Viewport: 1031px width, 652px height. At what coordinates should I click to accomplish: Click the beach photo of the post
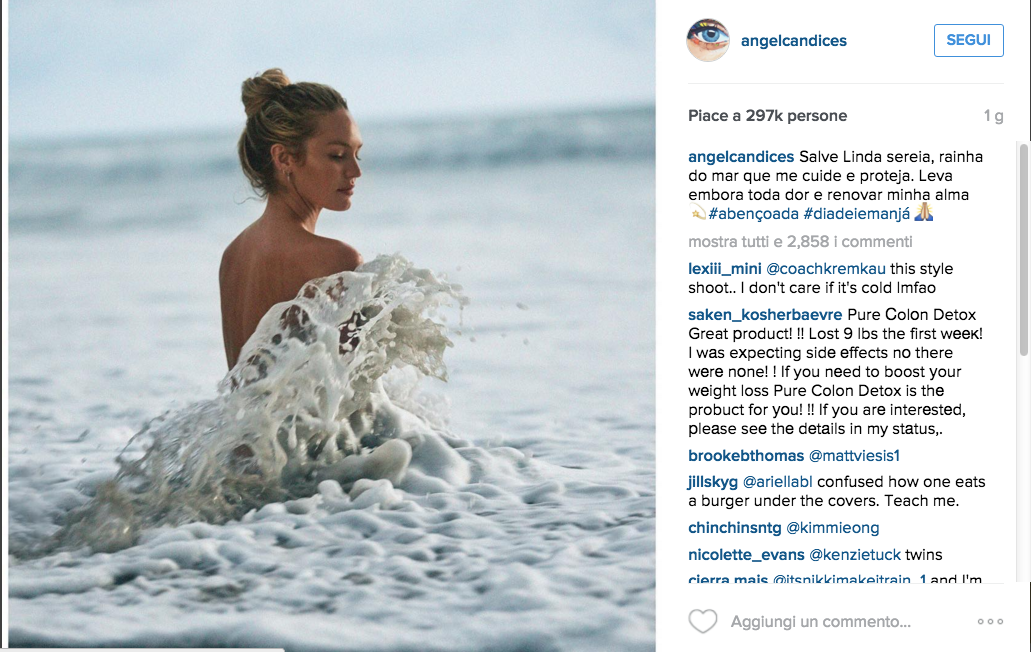pos(332,326)
